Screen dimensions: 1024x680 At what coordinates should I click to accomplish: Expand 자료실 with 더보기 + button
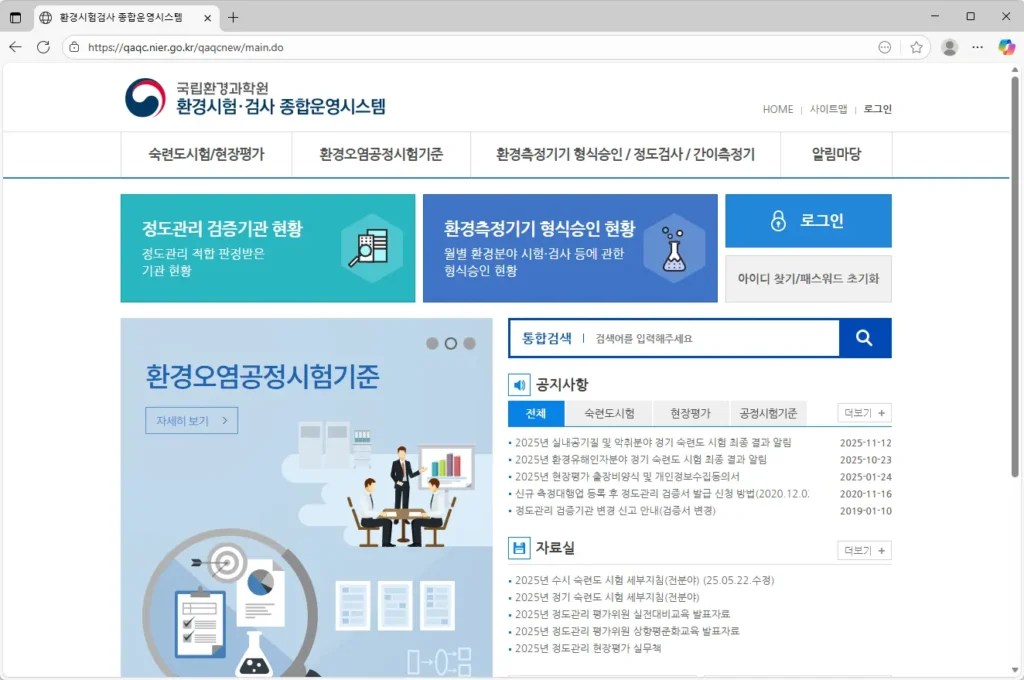coord(864,551)
